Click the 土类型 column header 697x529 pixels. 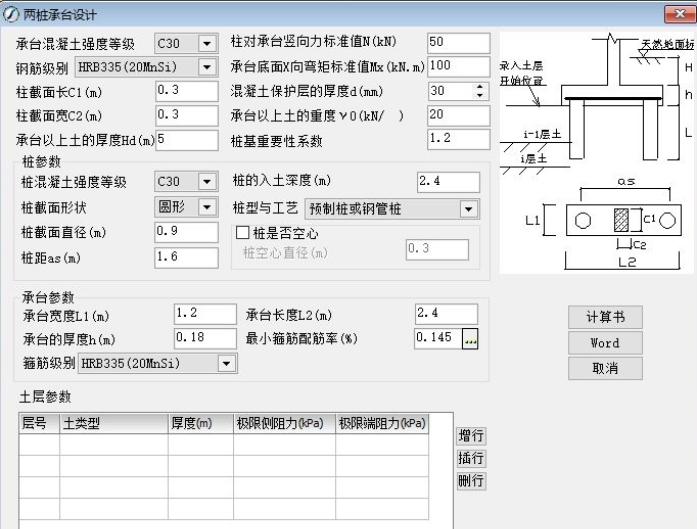(x=114, y=423)
